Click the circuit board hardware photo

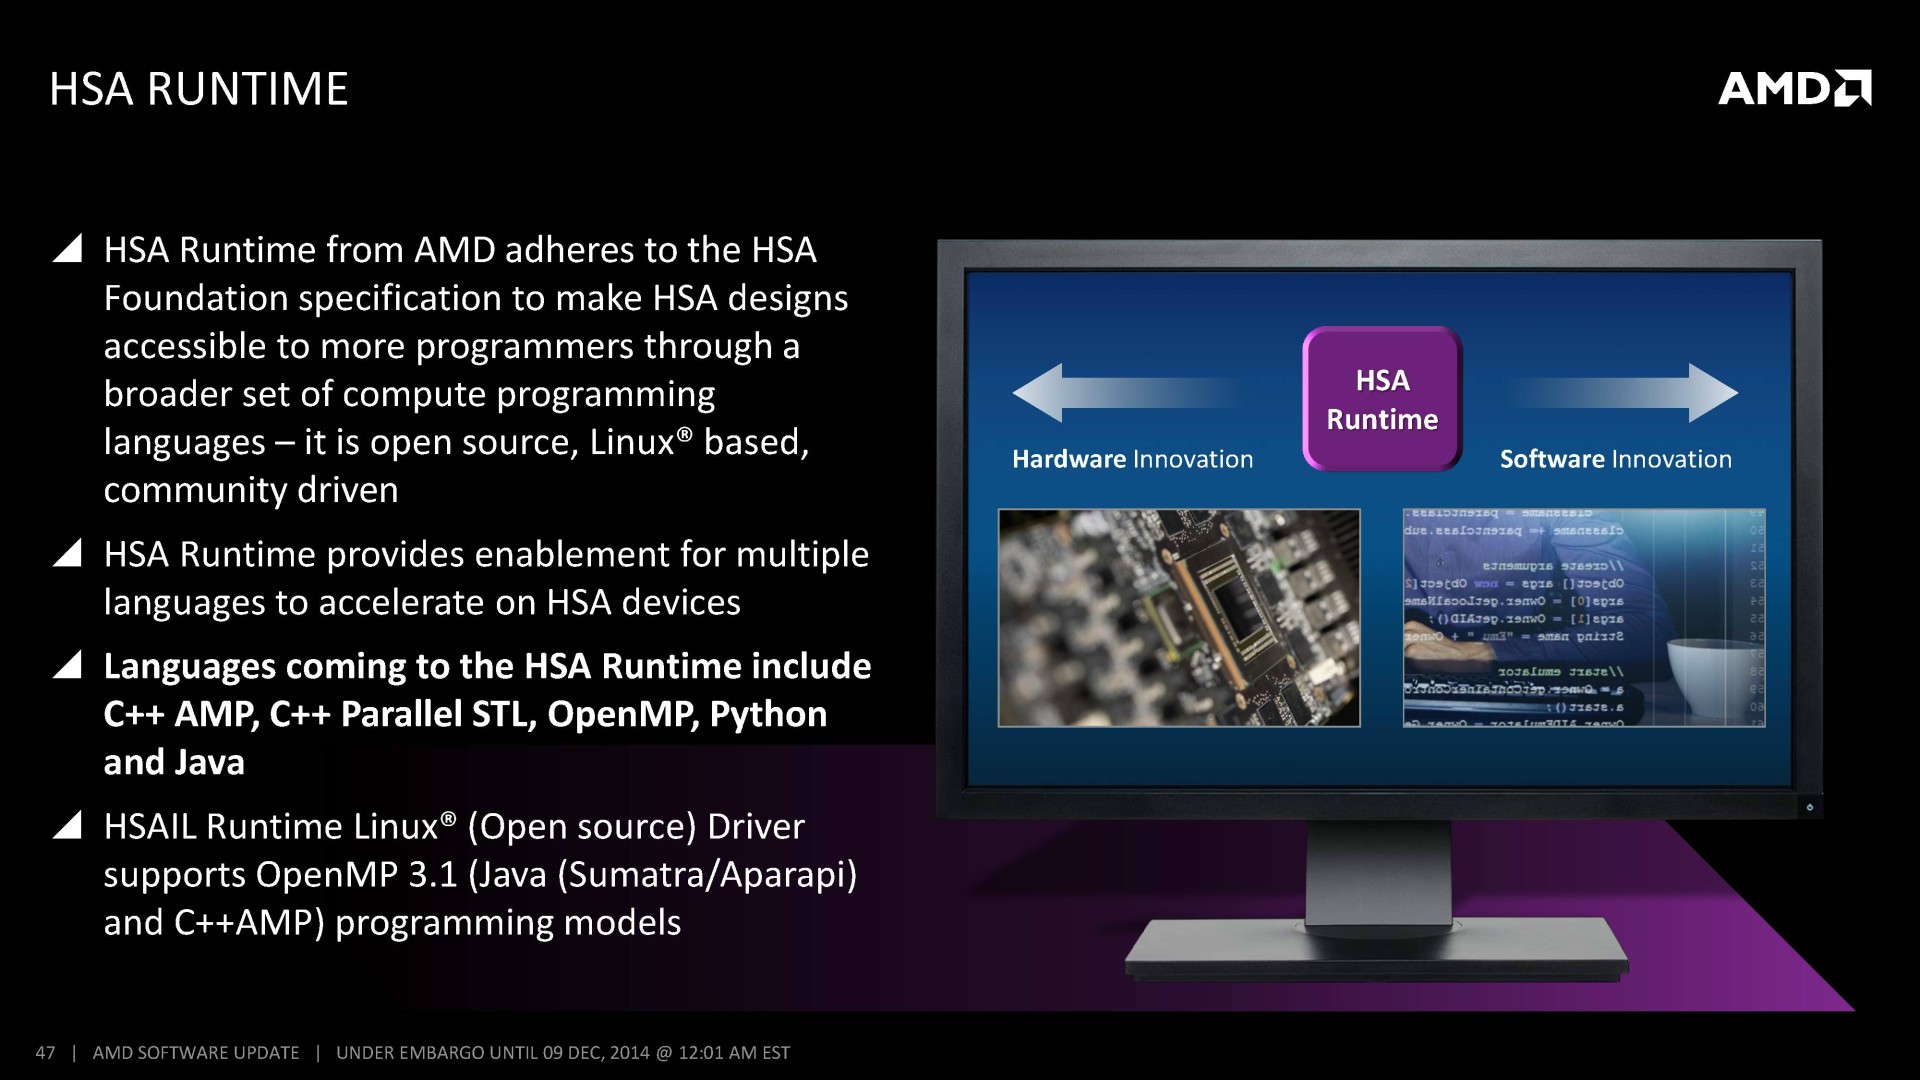[1179, 618]
